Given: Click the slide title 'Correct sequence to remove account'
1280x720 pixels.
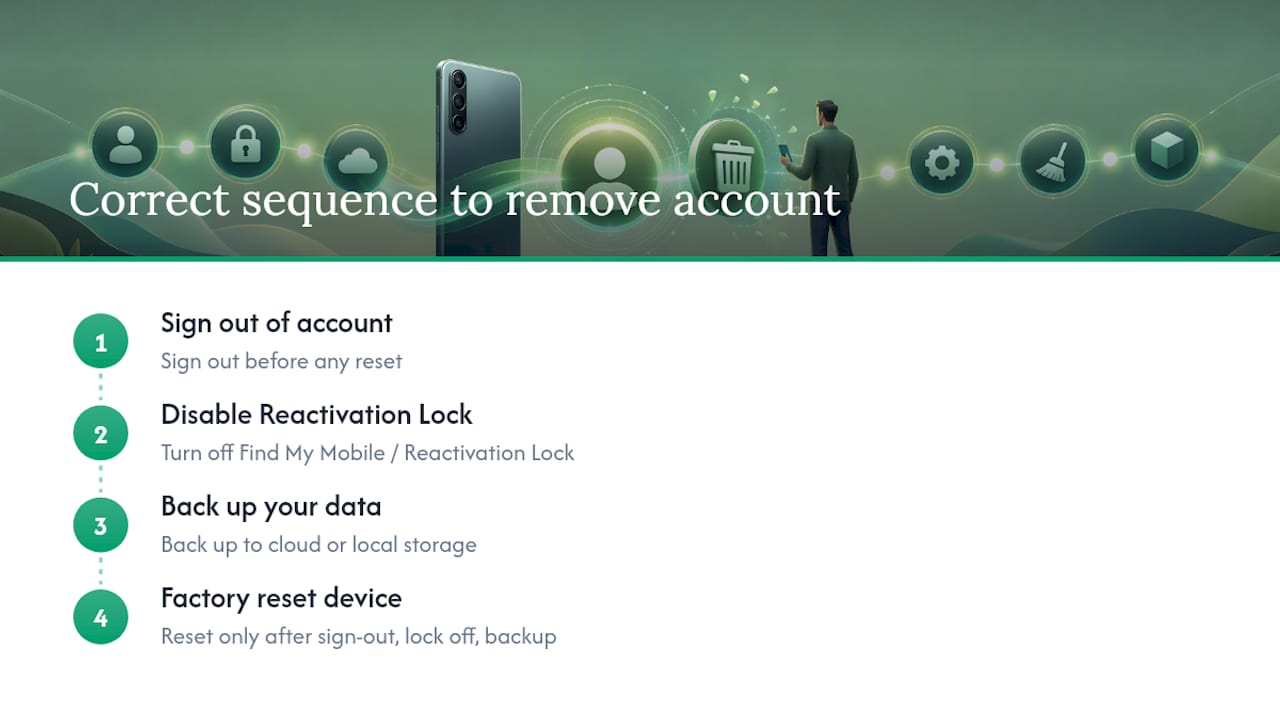Looking at the screenshot, I should coord(455,199).
